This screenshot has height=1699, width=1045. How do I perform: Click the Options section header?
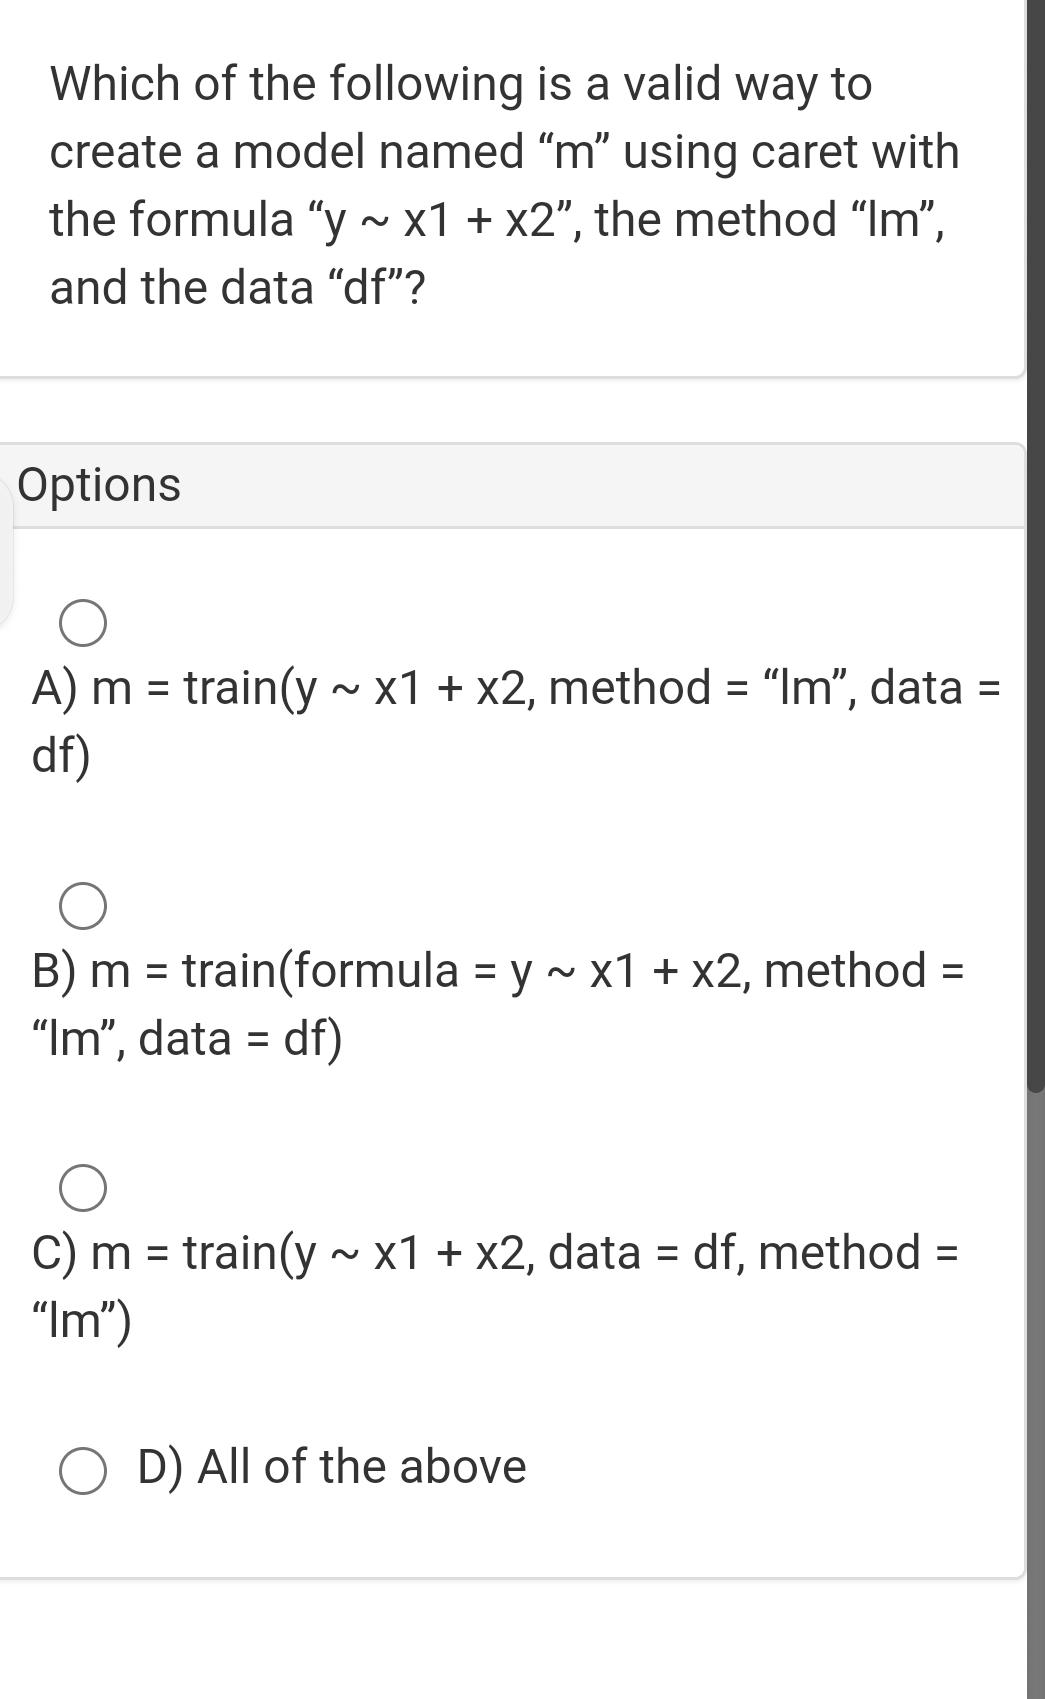click(x=99, y=484)
